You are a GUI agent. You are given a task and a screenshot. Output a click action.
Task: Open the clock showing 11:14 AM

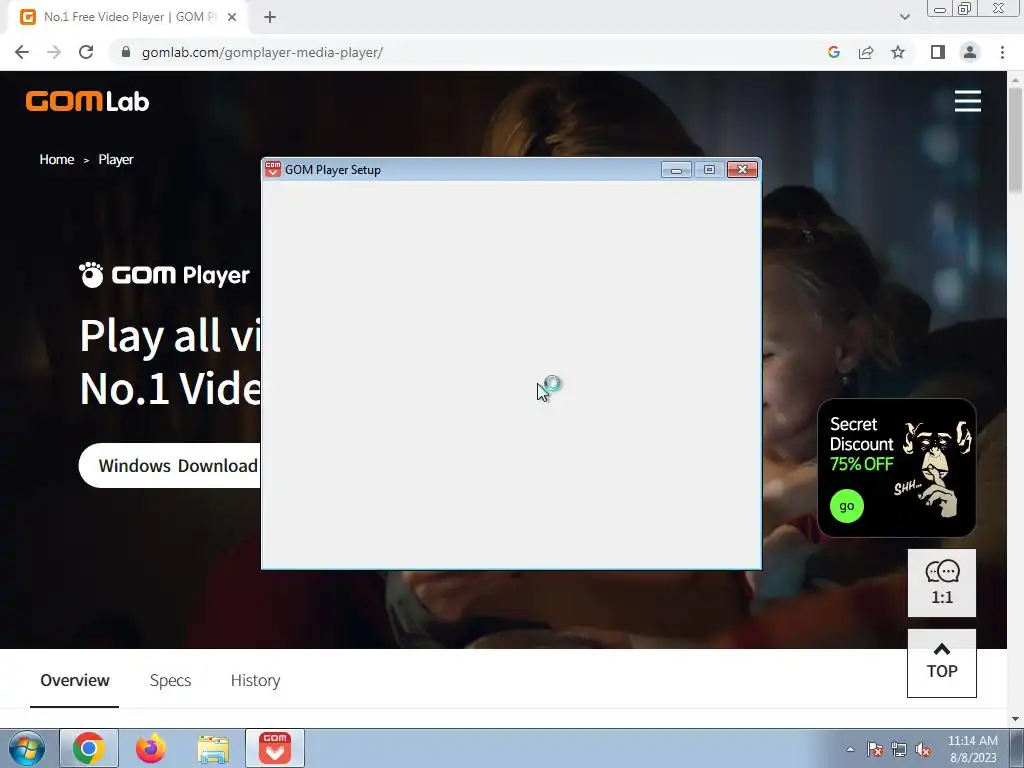(x=972, y=749)
